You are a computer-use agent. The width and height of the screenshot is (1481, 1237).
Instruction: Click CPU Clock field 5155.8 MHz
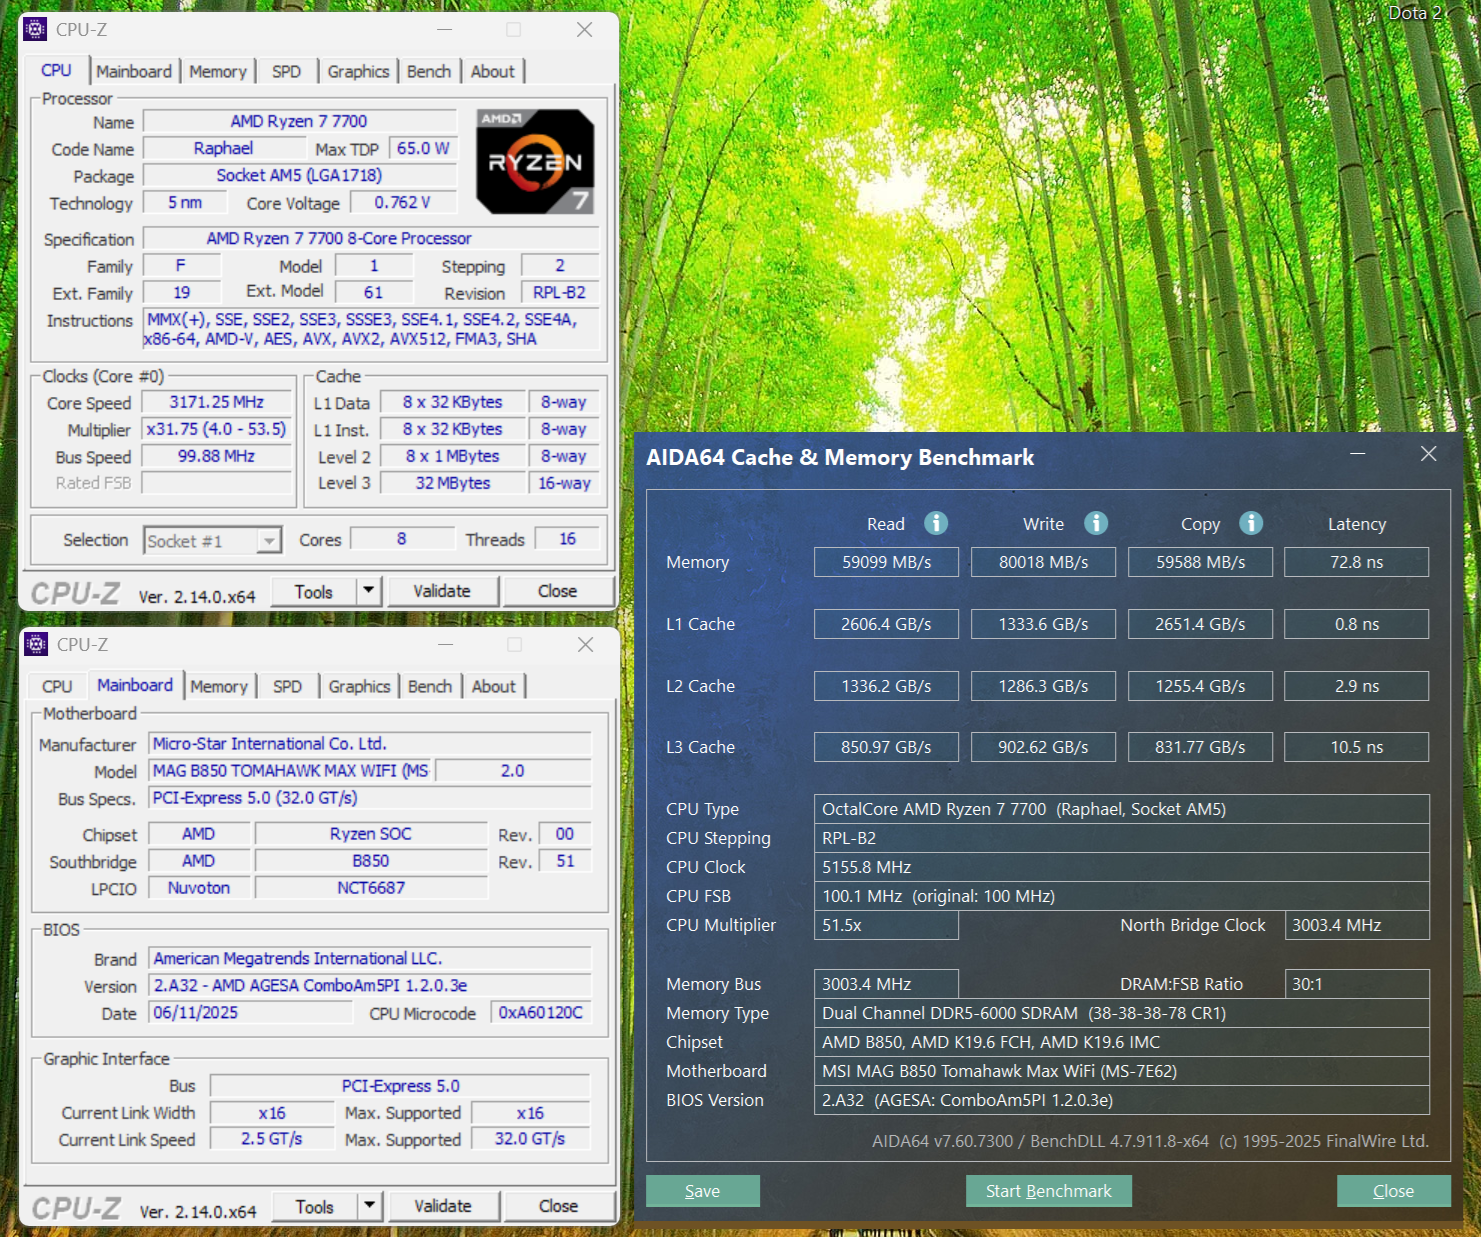tap(1122, 867)
